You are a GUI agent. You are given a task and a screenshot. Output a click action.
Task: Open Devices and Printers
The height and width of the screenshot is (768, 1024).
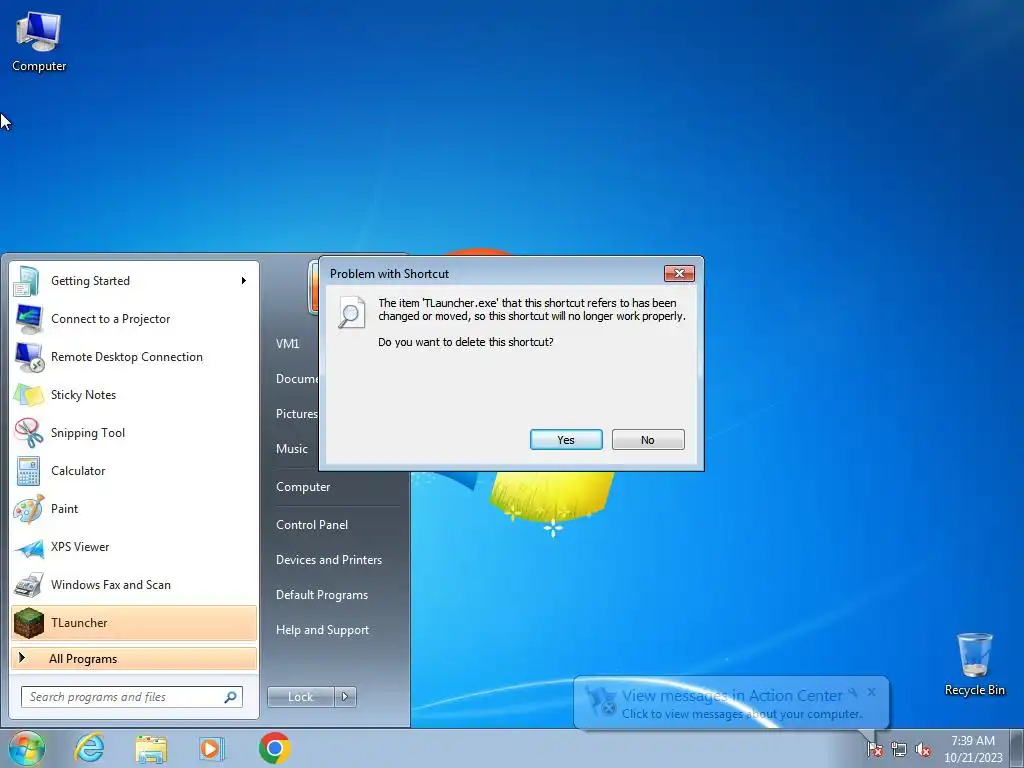coord(328,560)
